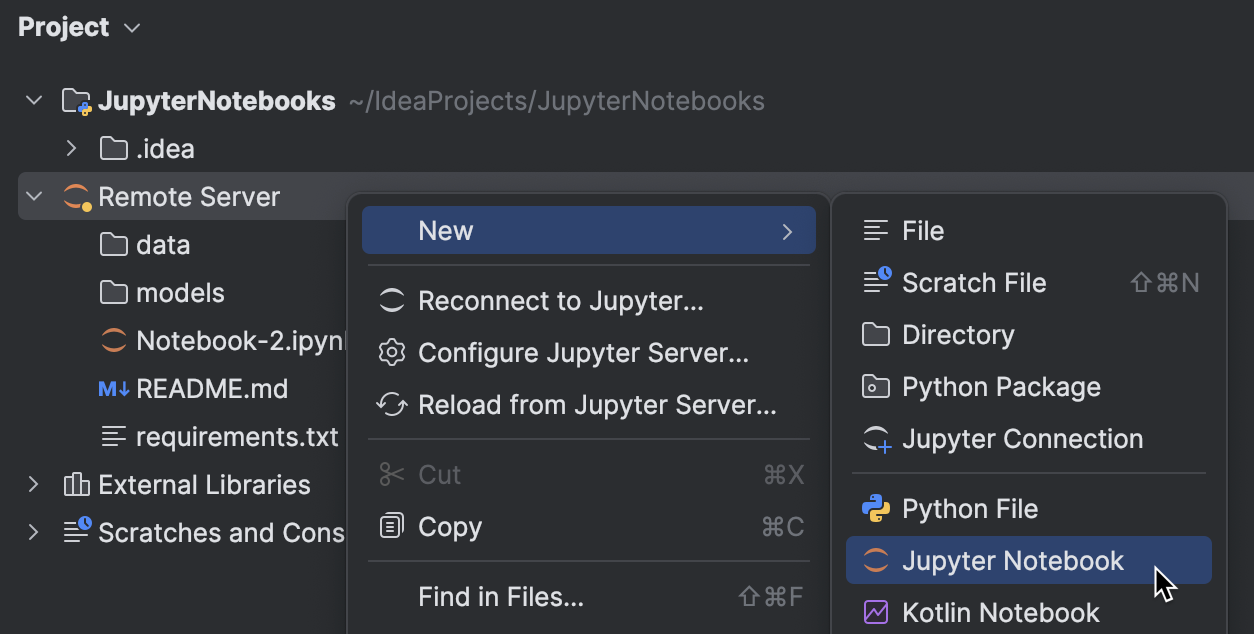Select the Notebook-2.ipynb file
This screenshot has height=634, width=1254.
(238, 341)
